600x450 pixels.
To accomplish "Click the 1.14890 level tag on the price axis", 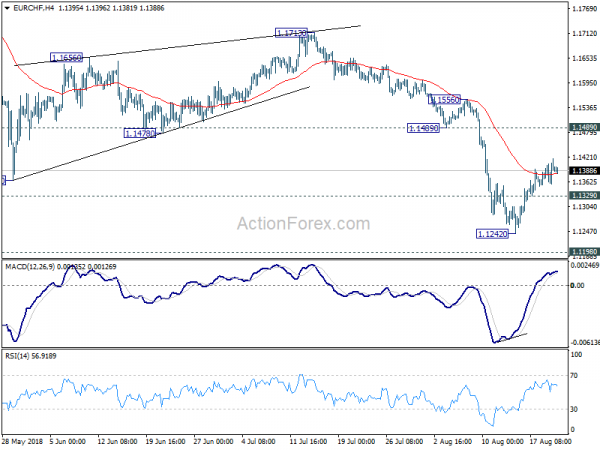I will 584,127.
